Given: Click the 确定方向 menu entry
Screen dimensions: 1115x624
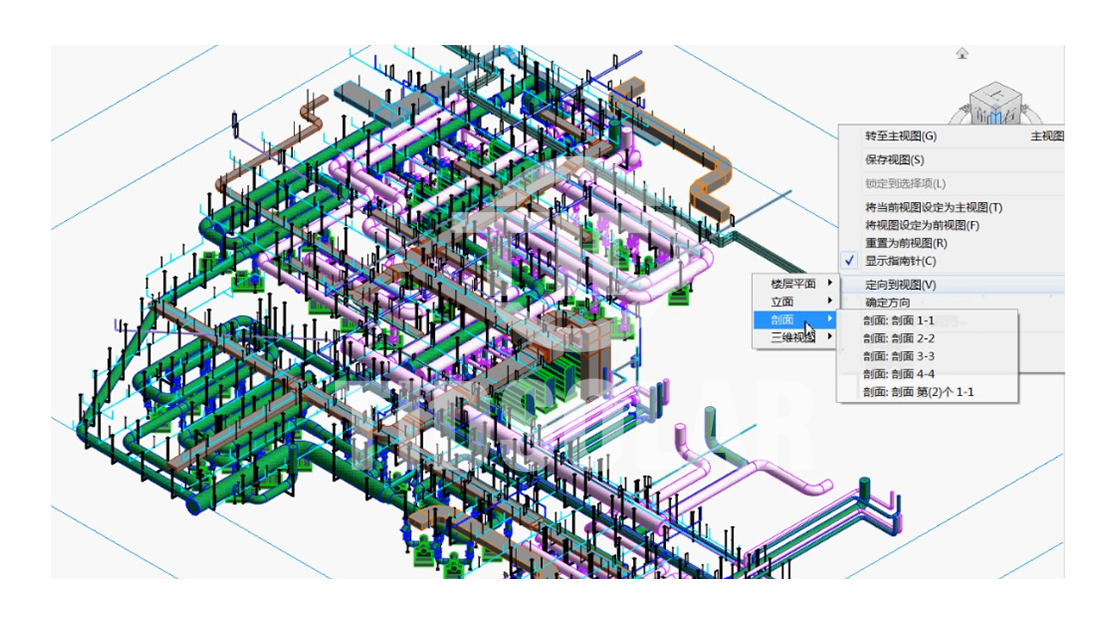Looking at the screenshot, I should (x=888, y=303).
